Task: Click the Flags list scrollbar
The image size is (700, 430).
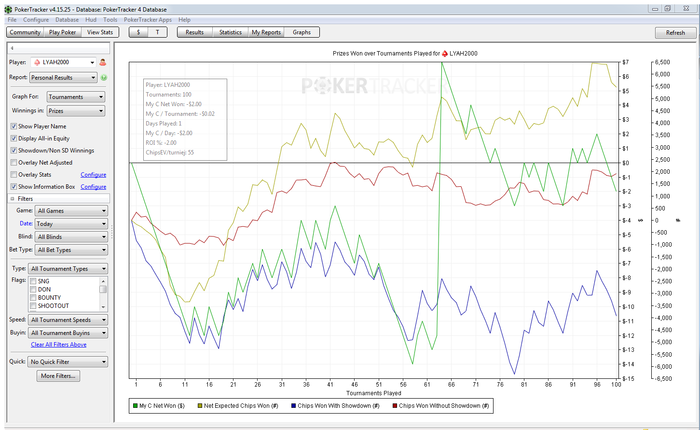Action: (103, 293)
